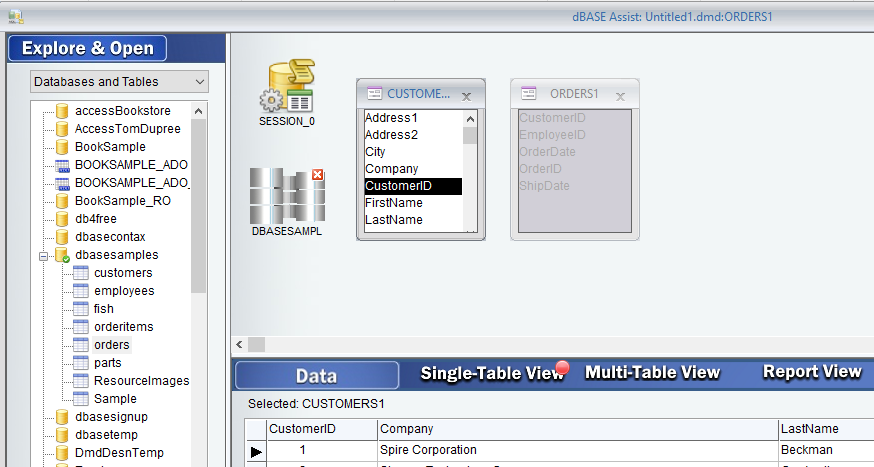Select the BOOKSAMPLE_ADO table icon
This screenshot has width=874, height=467.
62,165
